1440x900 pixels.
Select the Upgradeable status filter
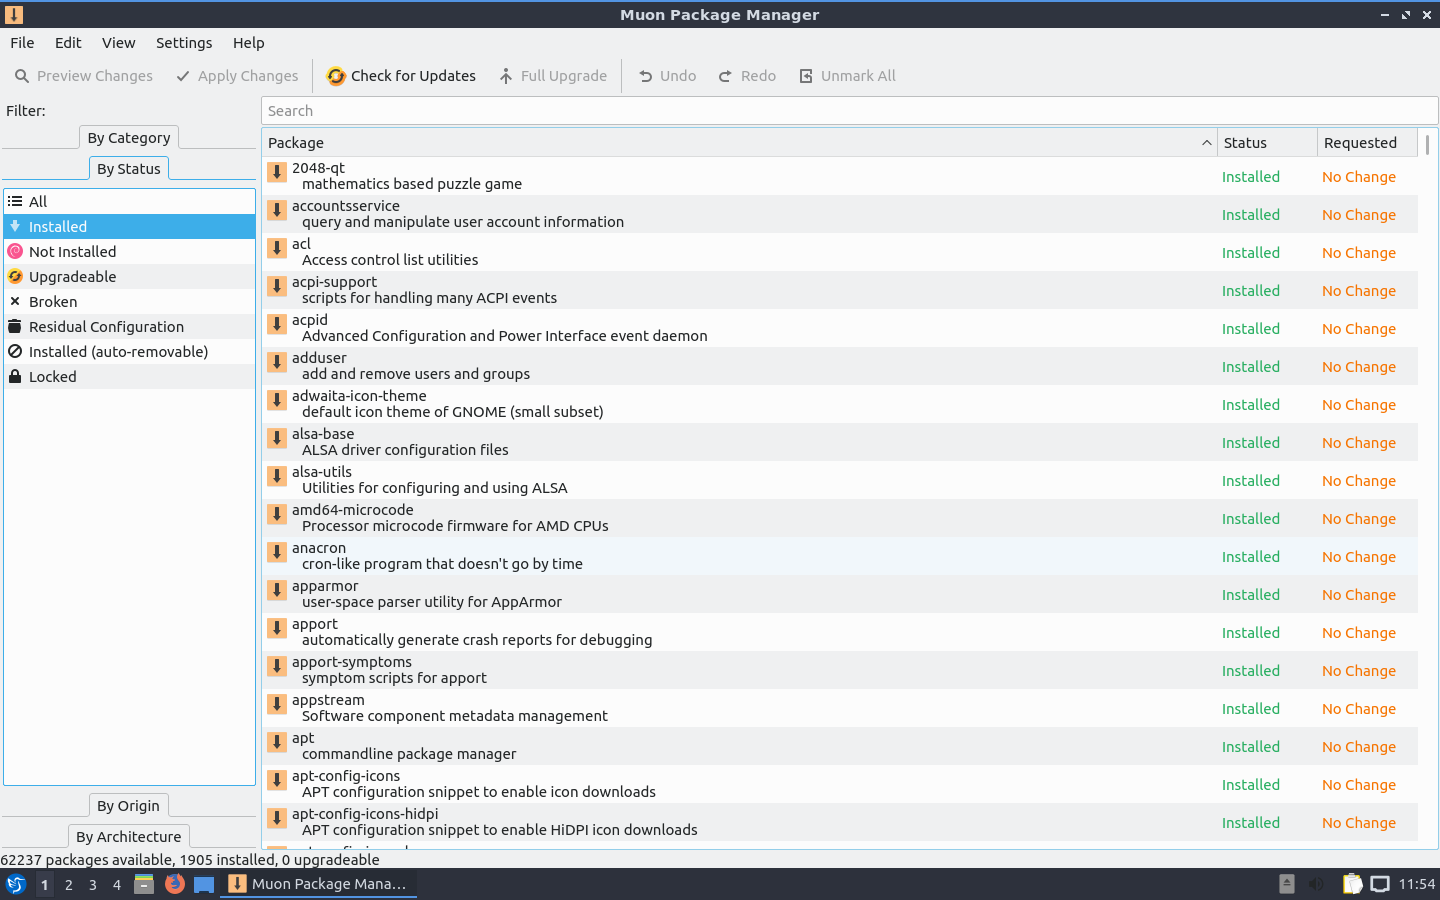click(72, 277)
